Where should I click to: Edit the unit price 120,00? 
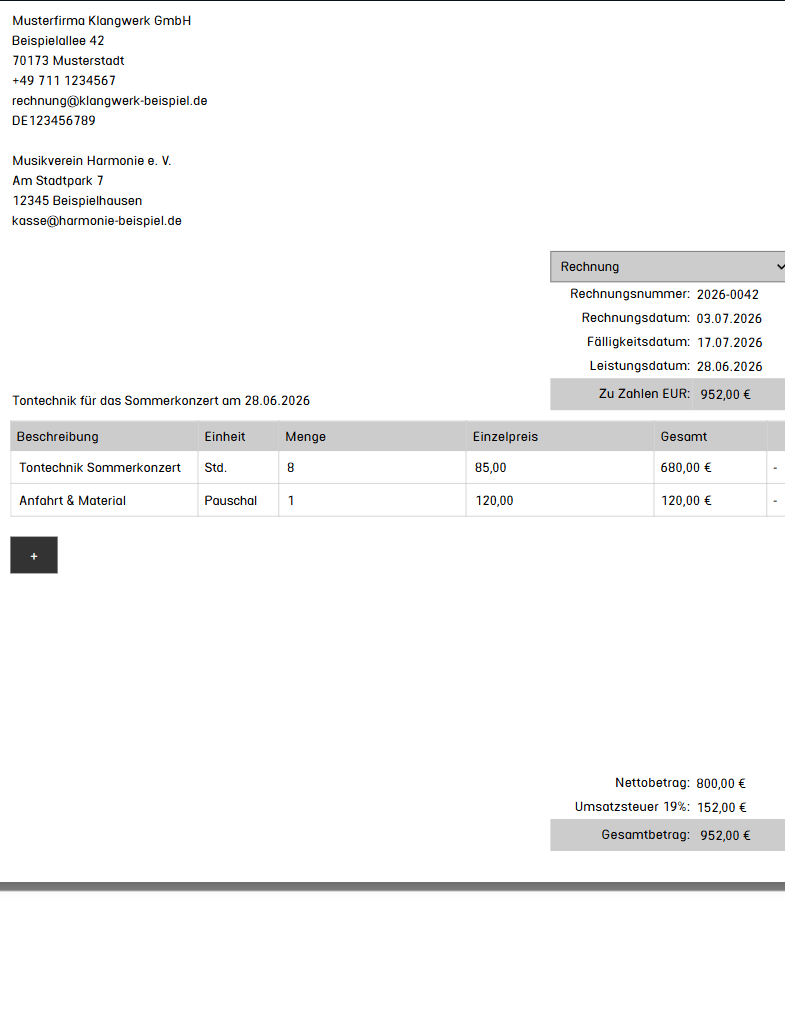tap(560, 501)
